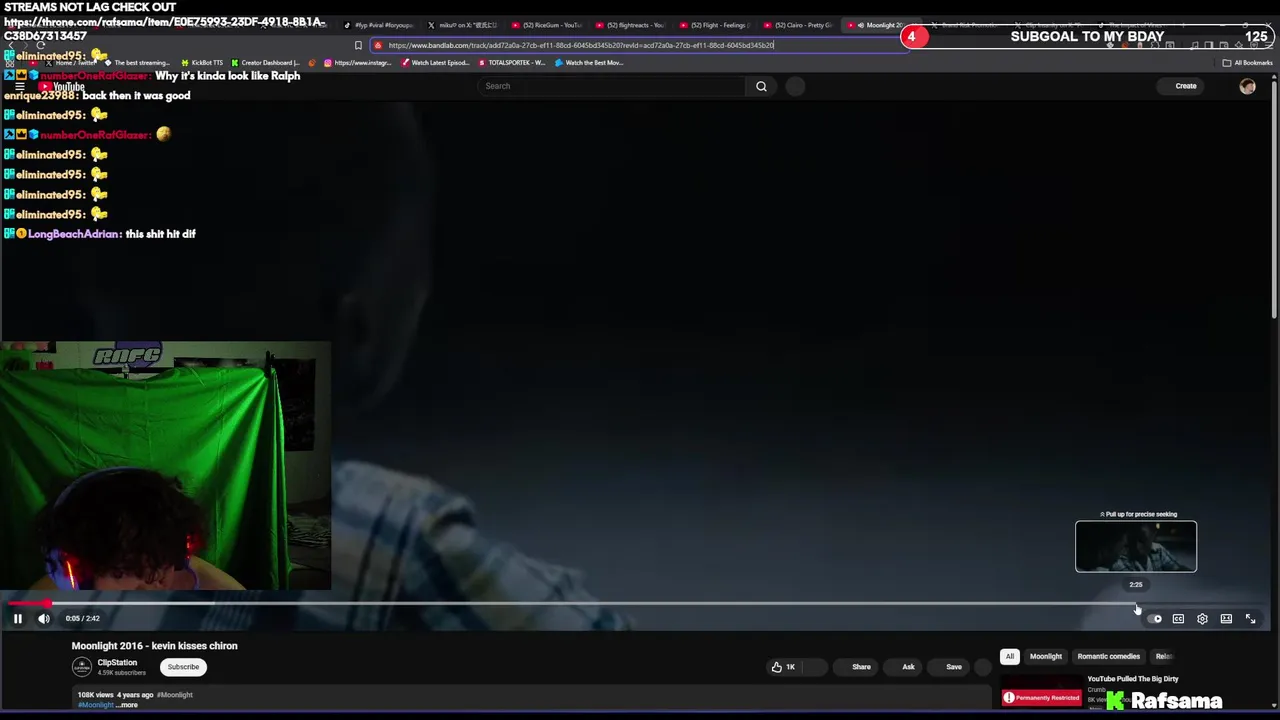Click the YouTube search field

tap(611, 86)
